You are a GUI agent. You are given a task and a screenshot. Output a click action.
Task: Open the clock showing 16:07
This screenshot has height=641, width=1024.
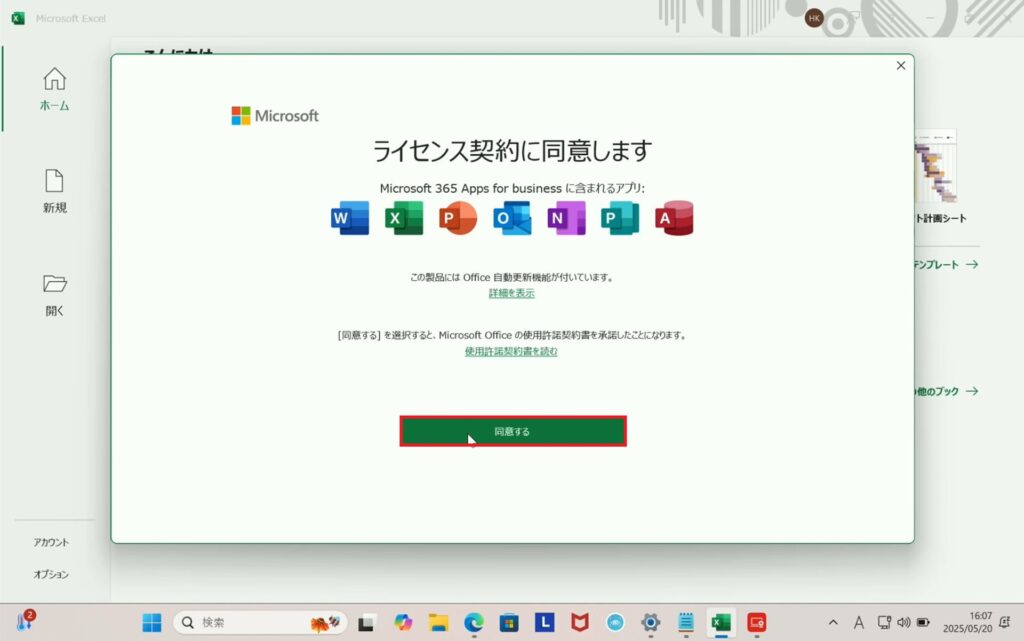tap(967, 623)
